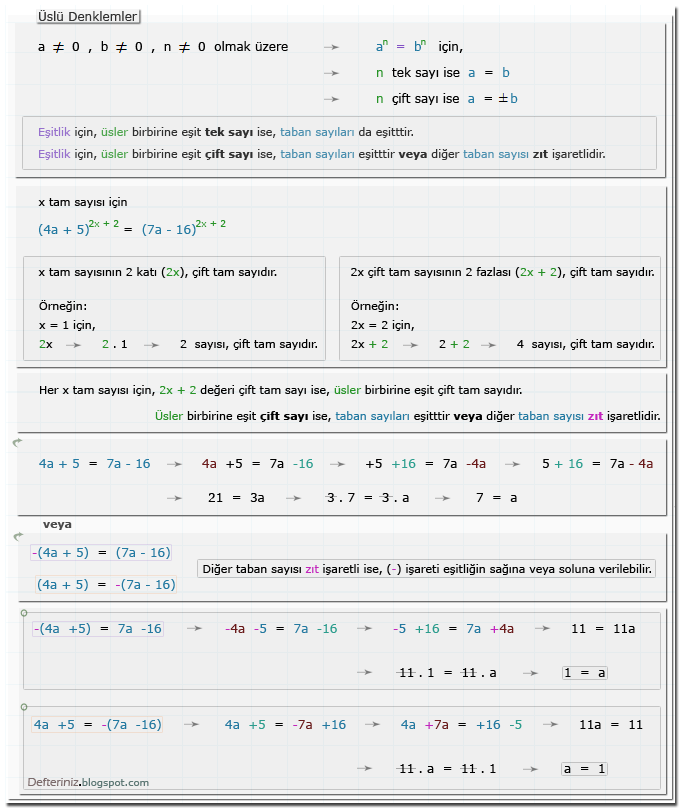The height and width of the screenshot is (808, 680).
Task: Click the note starting "Diğer taban sayısı zıt işaretli ise"
Action: (427, 569)
